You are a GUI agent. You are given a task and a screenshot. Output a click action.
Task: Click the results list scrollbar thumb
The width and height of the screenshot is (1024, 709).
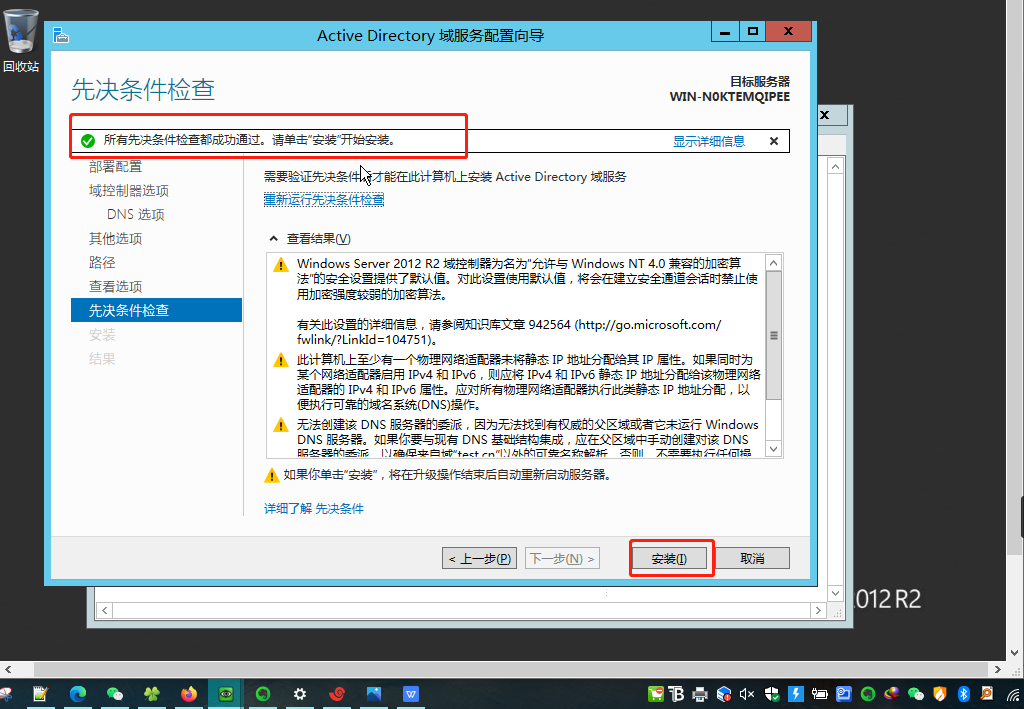(774, 336)
